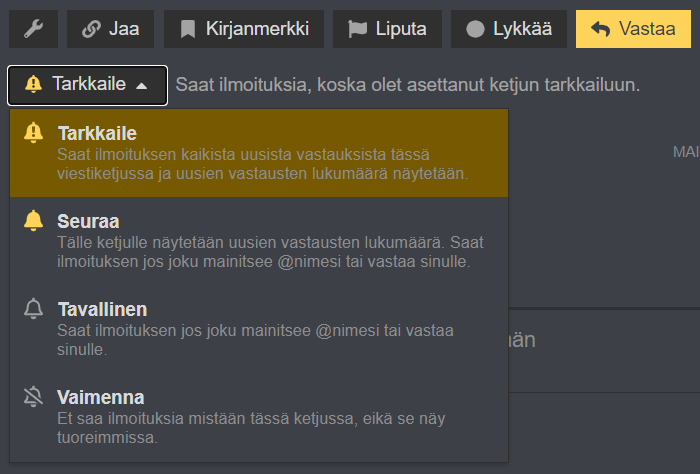Collapse the Tarkkaile notification dropdown
This screenshot has width=700, height=474.
(87, 85)
